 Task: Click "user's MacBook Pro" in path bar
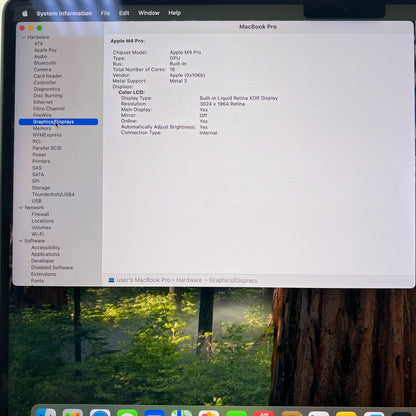pyautogui.click(x=143, y=280)
